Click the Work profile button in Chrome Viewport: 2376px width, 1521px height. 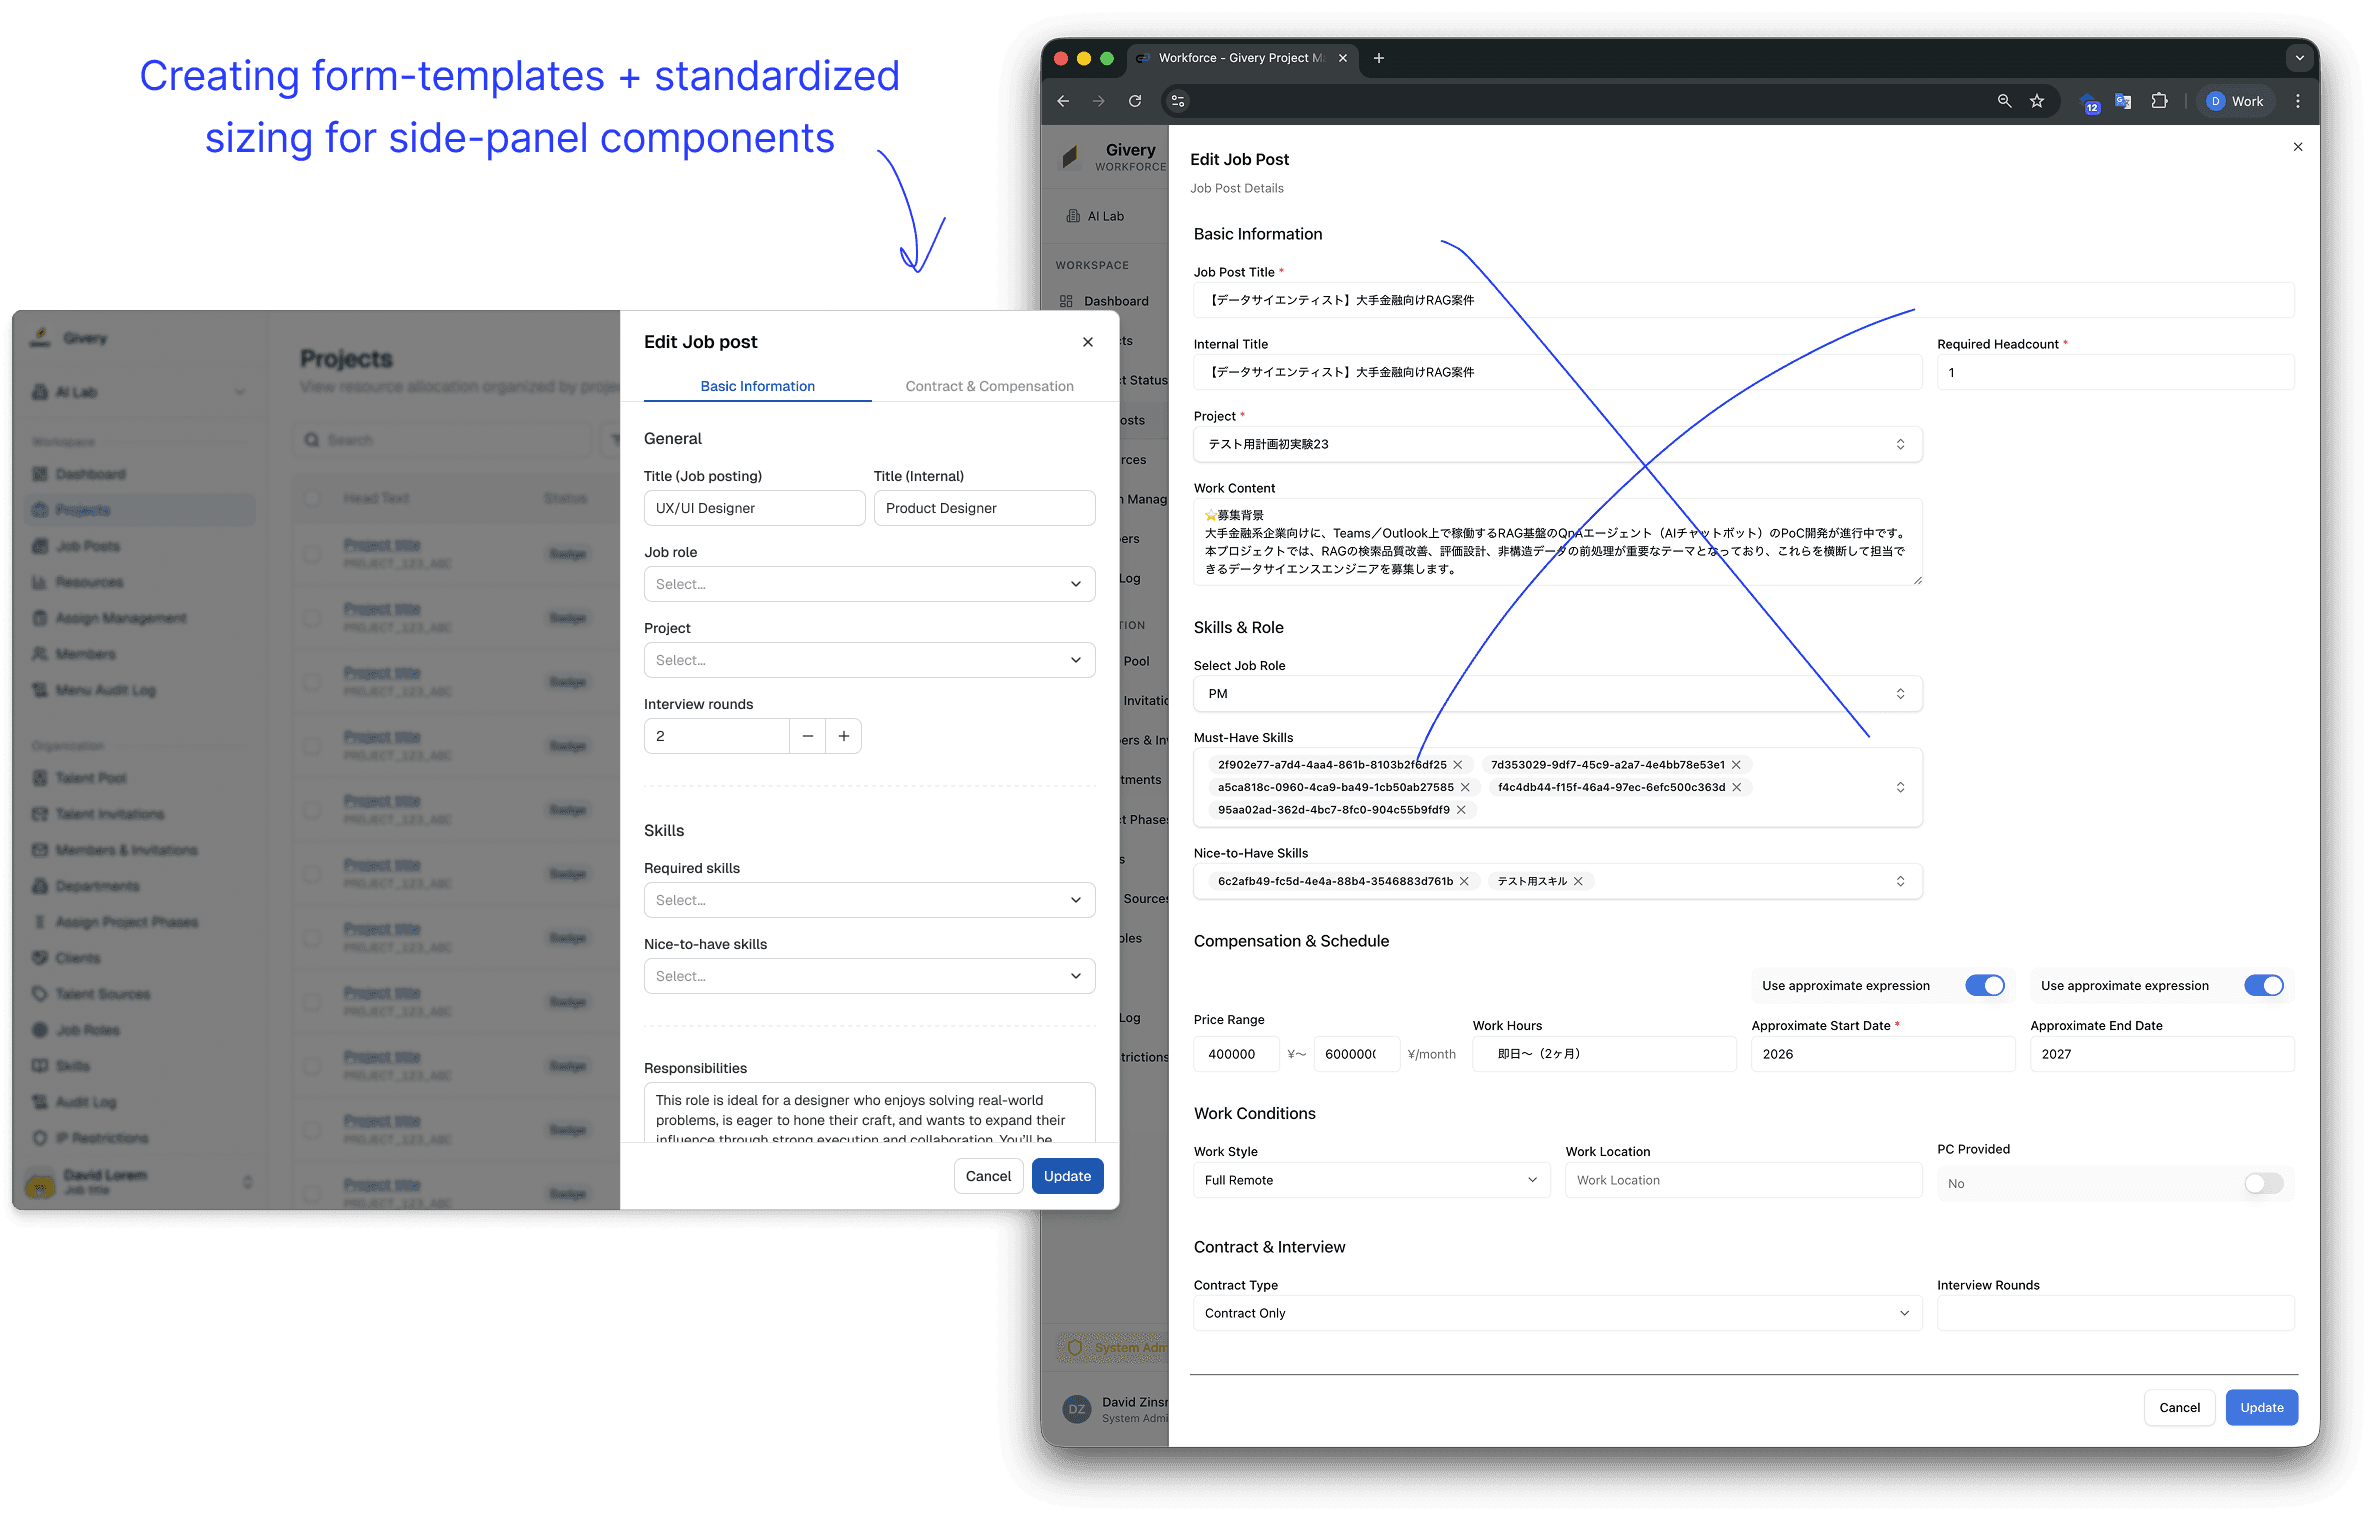point(2236,101)
